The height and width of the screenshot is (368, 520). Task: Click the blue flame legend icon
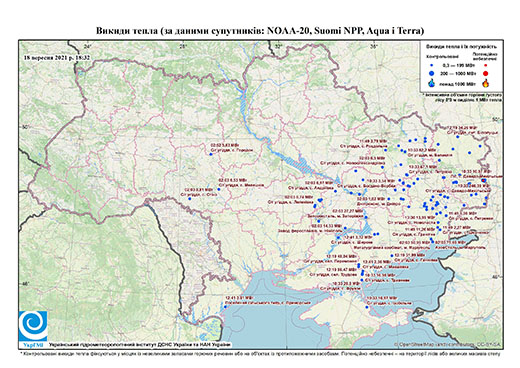(x=432, y=83)
